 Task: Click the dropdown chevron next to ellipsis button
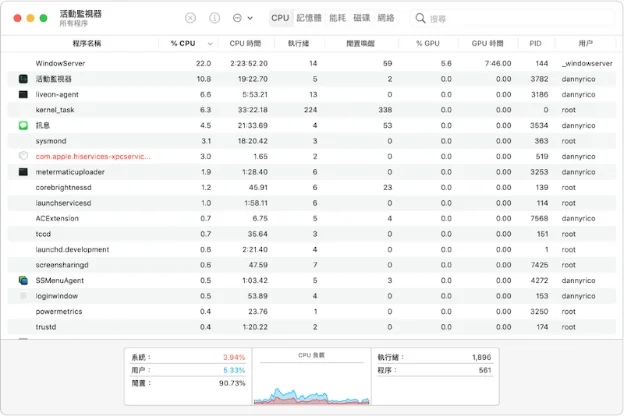pyautogui.click(x=250, y=18)
